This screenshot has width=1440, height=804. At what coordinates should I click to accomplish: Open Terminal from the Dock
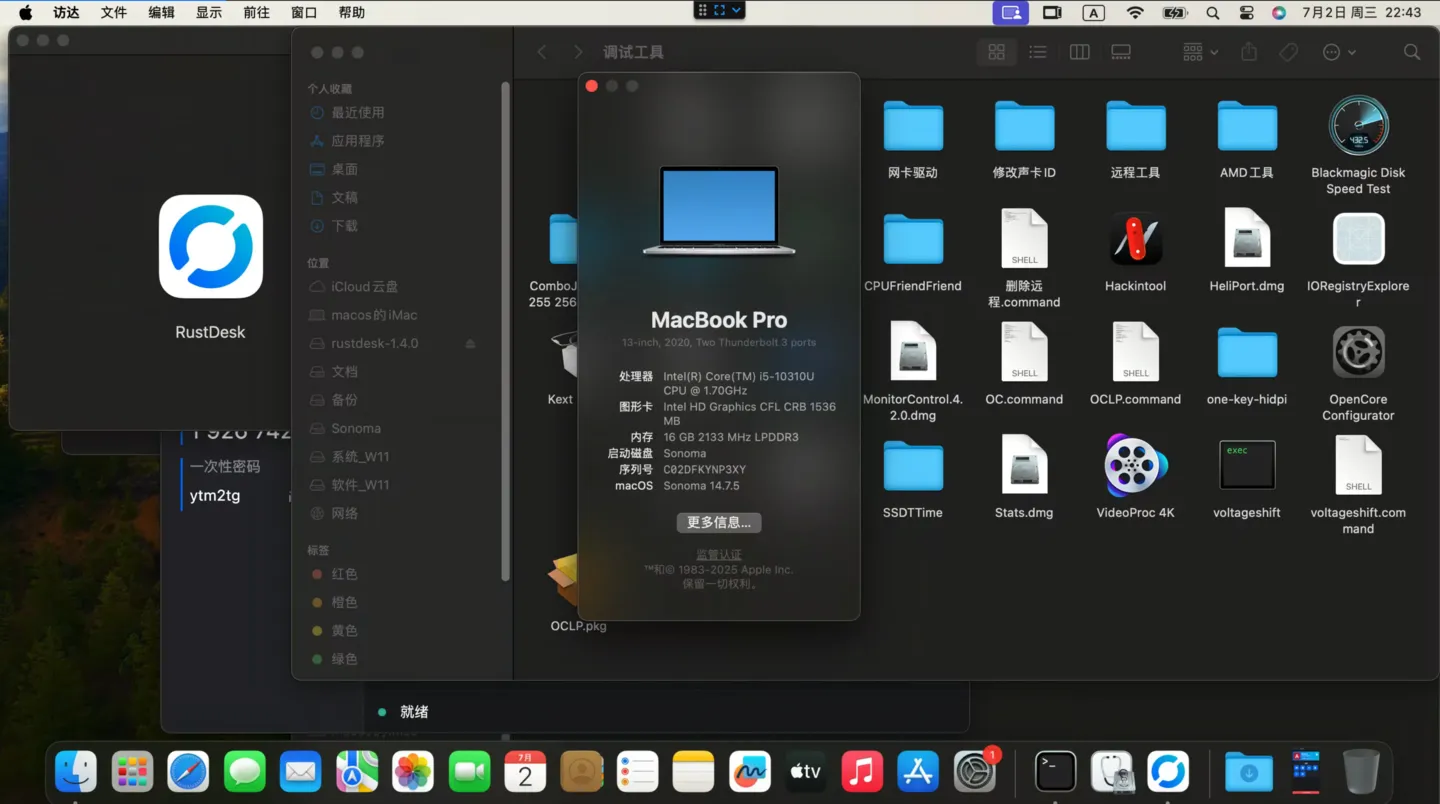pyautogui.click(x=1055, y=771)
